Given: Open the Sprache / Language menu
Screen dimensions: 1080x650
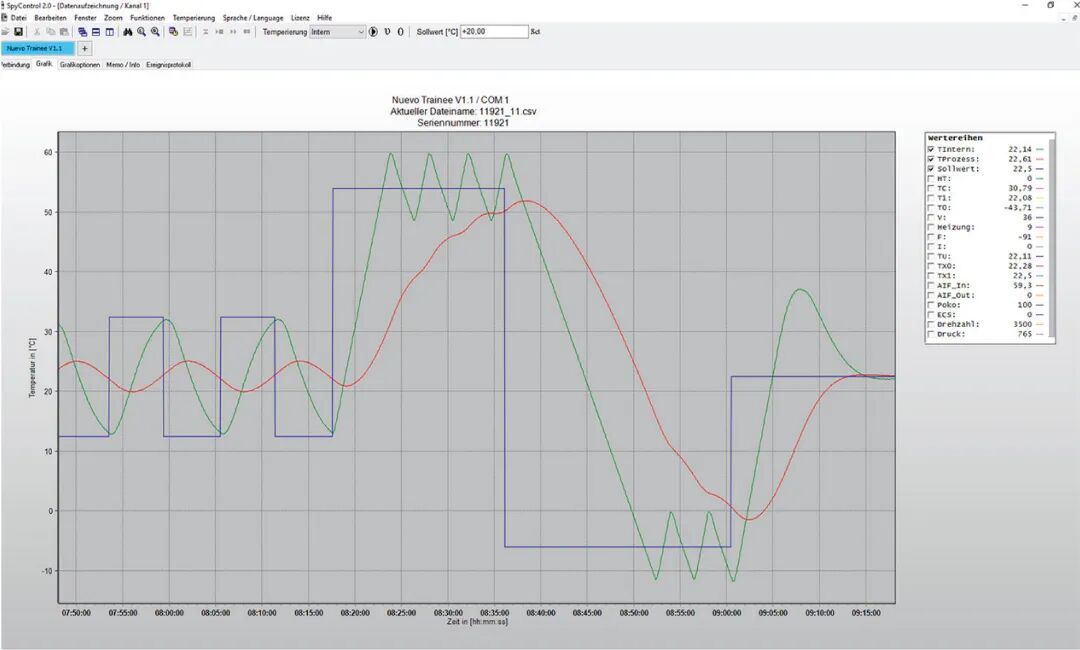Looking at the screenshot, I should (x=253, y=18).
